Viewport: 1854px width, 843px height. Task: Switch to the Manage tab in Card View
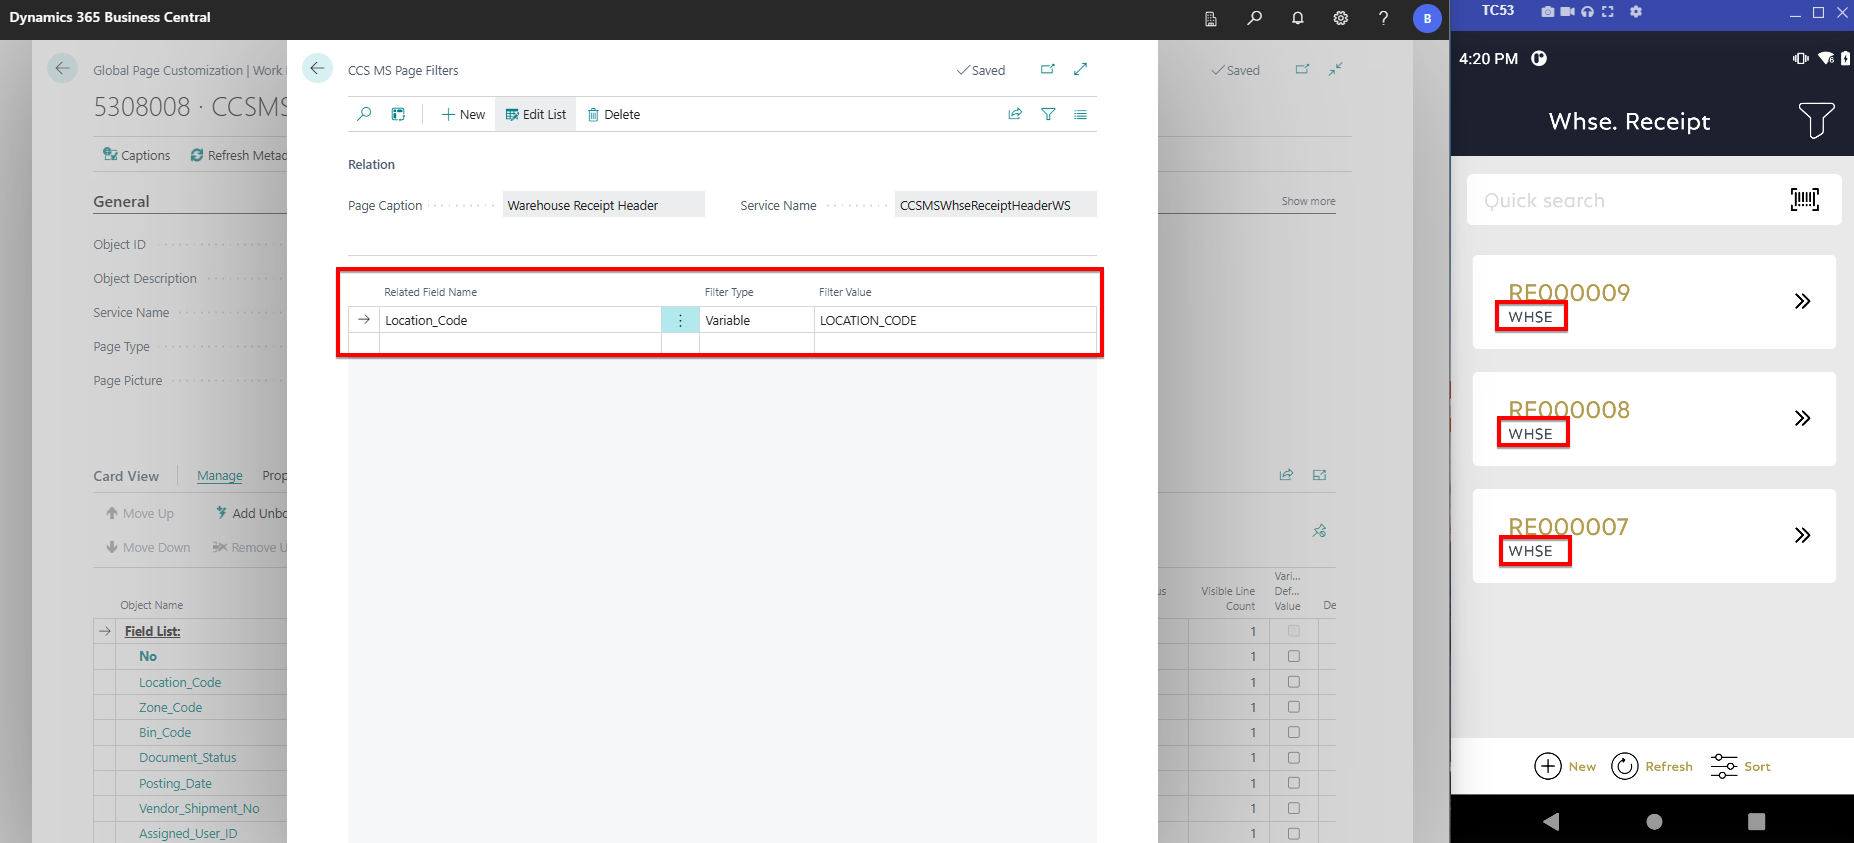click(219, 476)
